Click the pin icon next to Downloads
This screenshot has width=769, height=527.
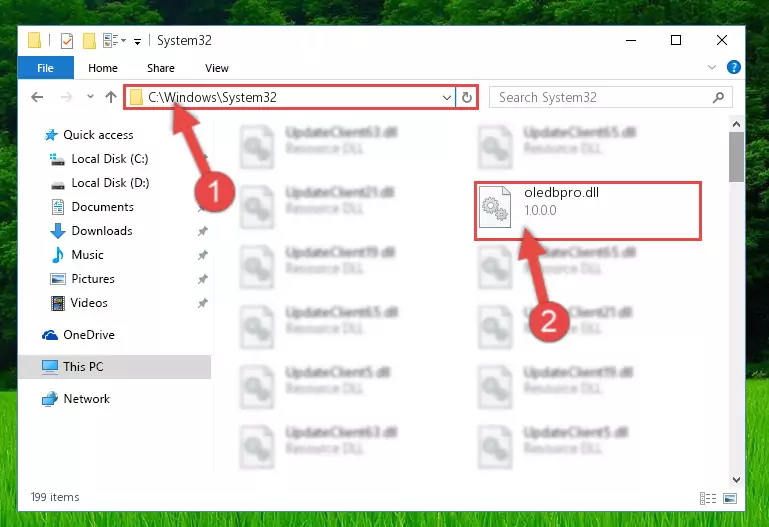(x=203, y=231)
